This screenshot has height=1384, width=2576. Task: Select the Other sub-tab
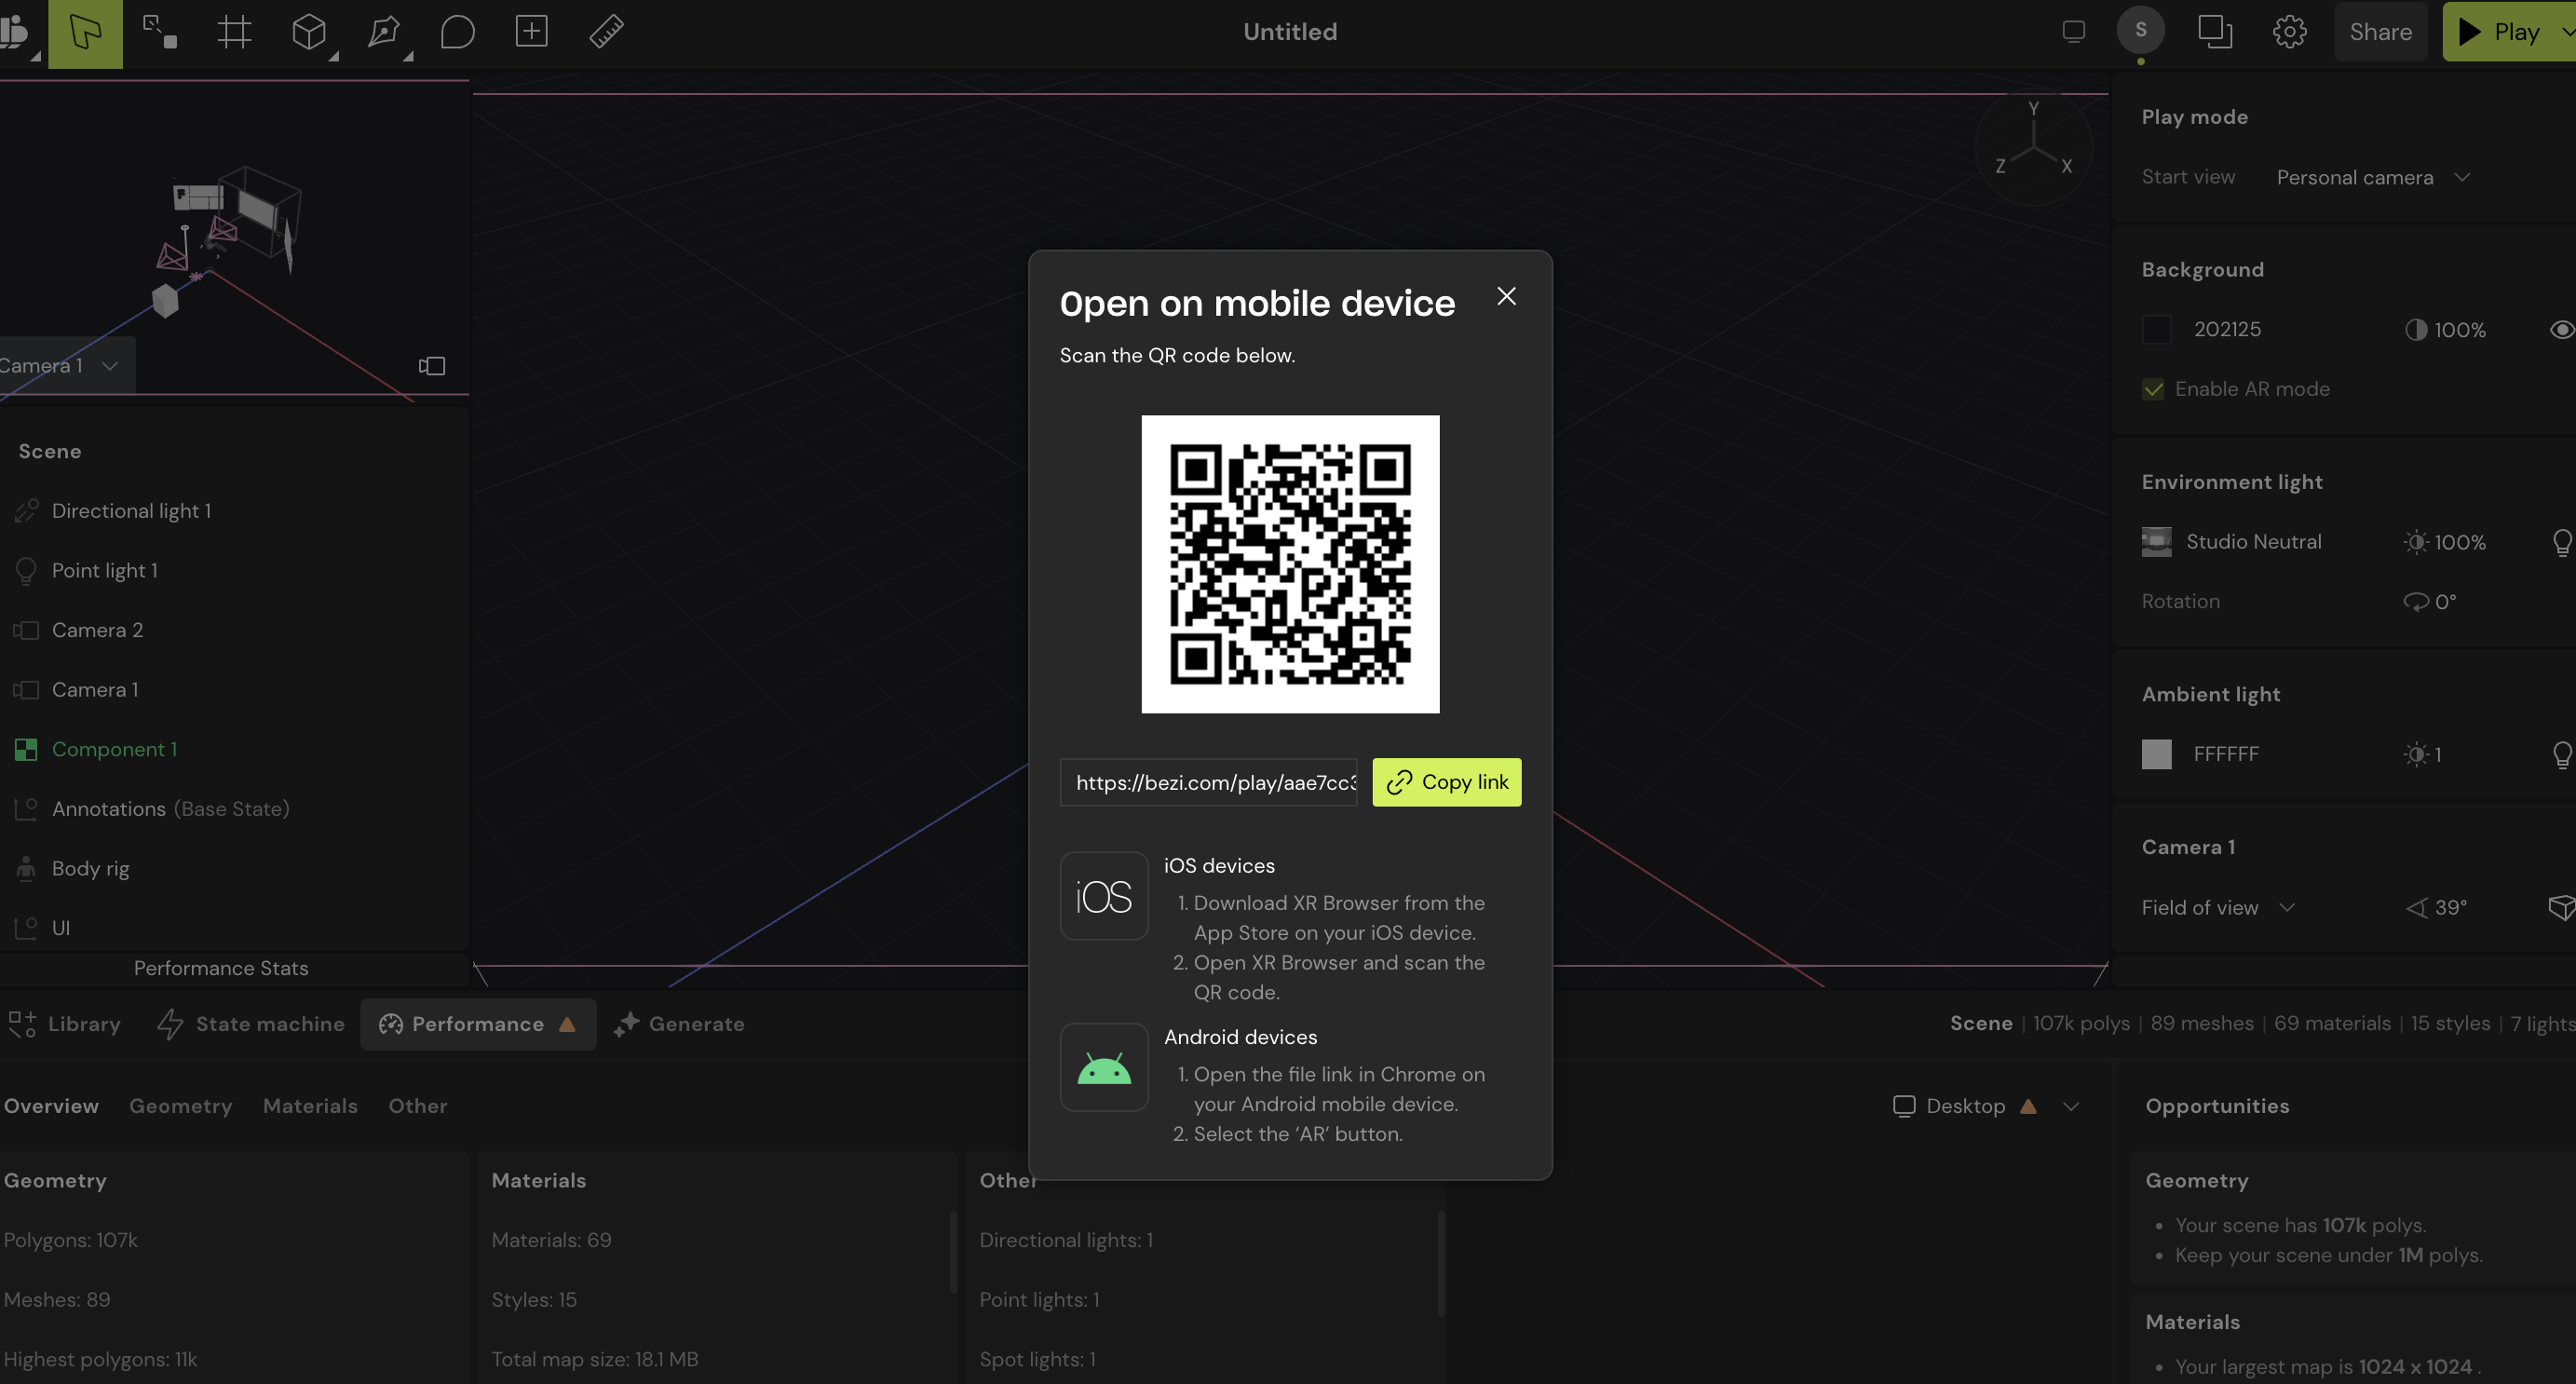click(x=418, y=1106)
